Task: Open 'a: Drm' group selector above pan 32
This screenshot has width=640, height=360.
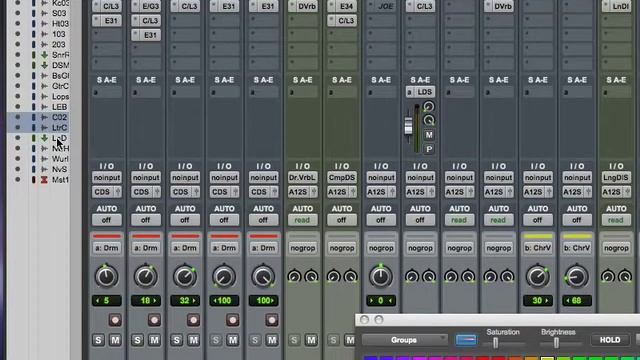Action: pos(185,248)
